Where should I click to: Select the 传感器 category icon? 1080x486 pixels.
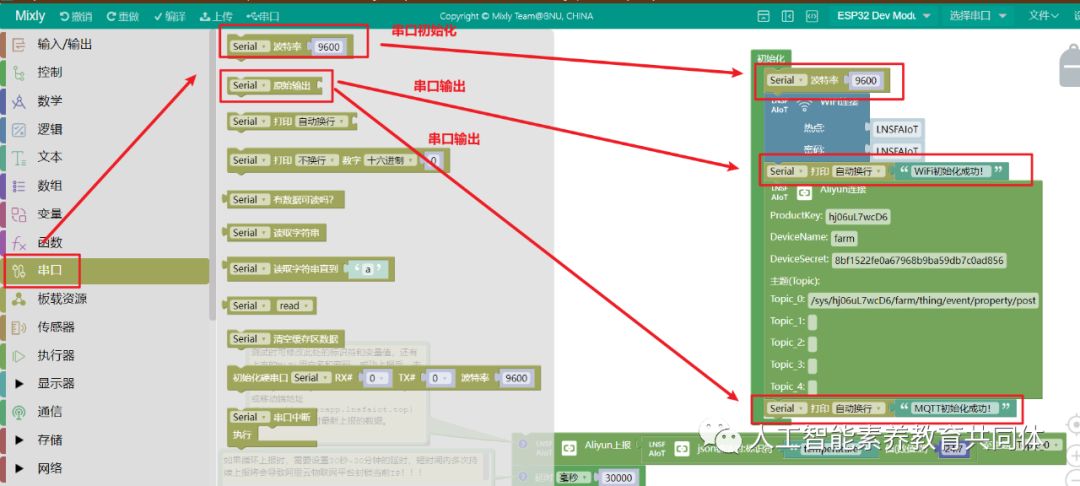[x=19, y=327]
